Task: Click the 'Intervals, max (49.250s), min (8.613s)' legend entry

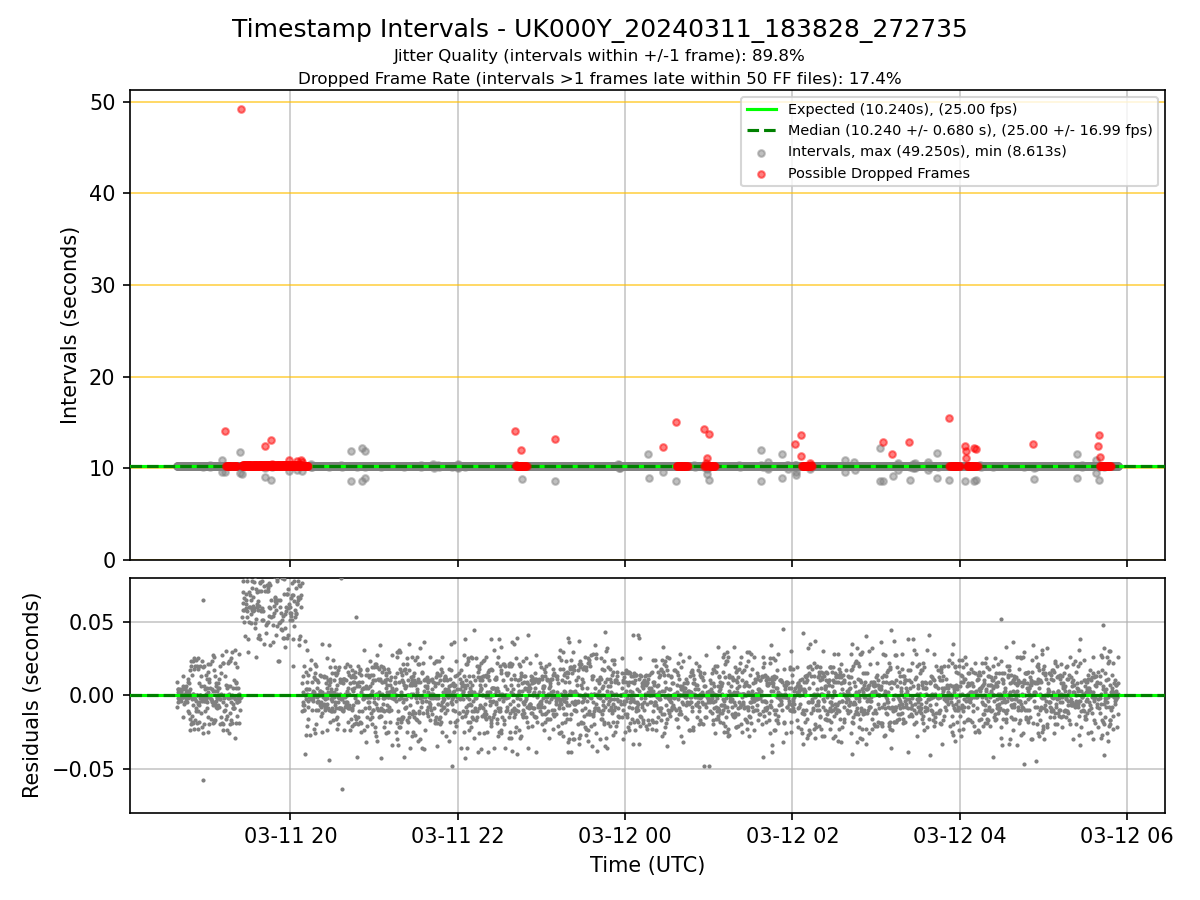Action: click(927, 151)
